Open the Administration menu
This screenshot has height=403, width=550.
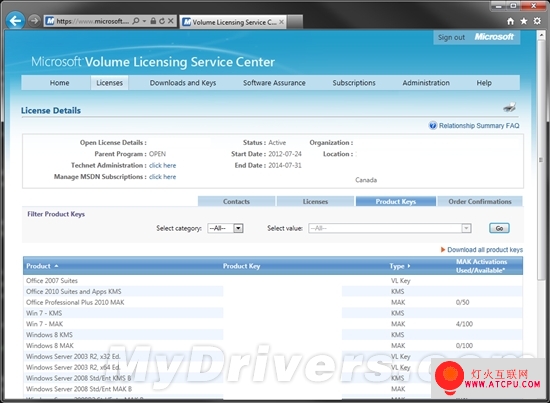pos(426,83)
